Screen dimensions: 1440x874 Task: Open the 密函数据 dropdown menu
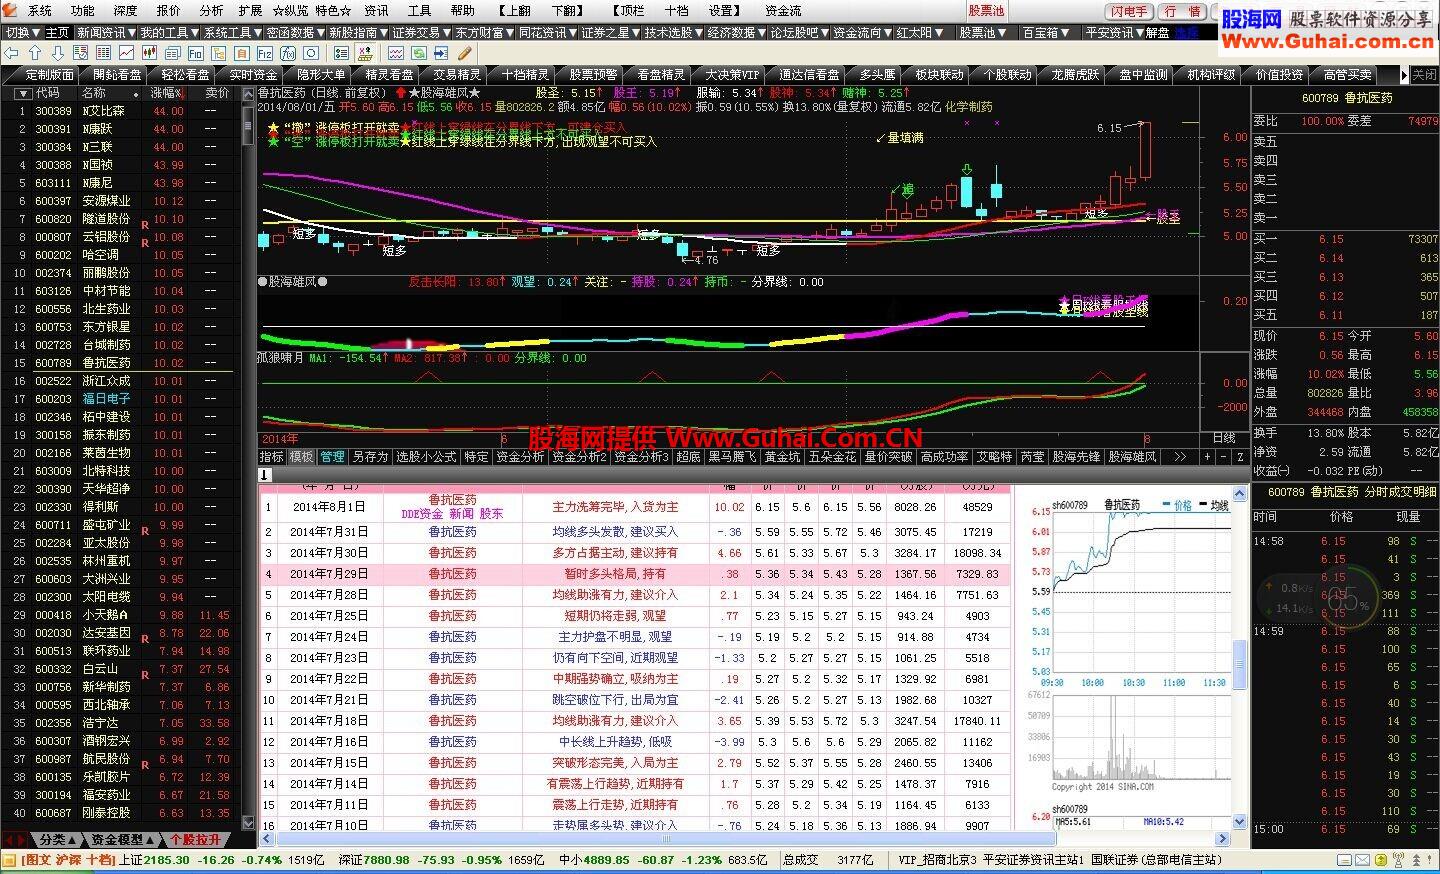295,32
